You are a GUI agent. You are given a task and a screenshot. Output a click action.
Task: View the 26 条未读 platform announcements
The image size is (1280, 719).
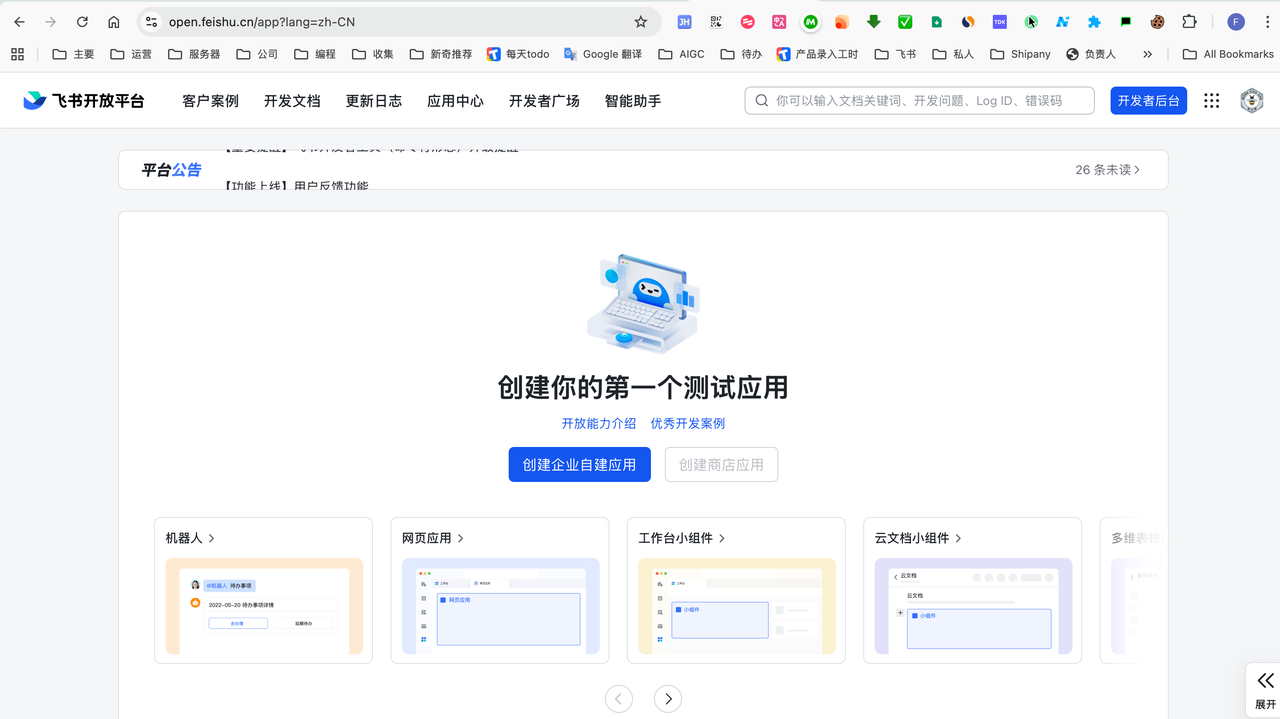[1105, 170]
